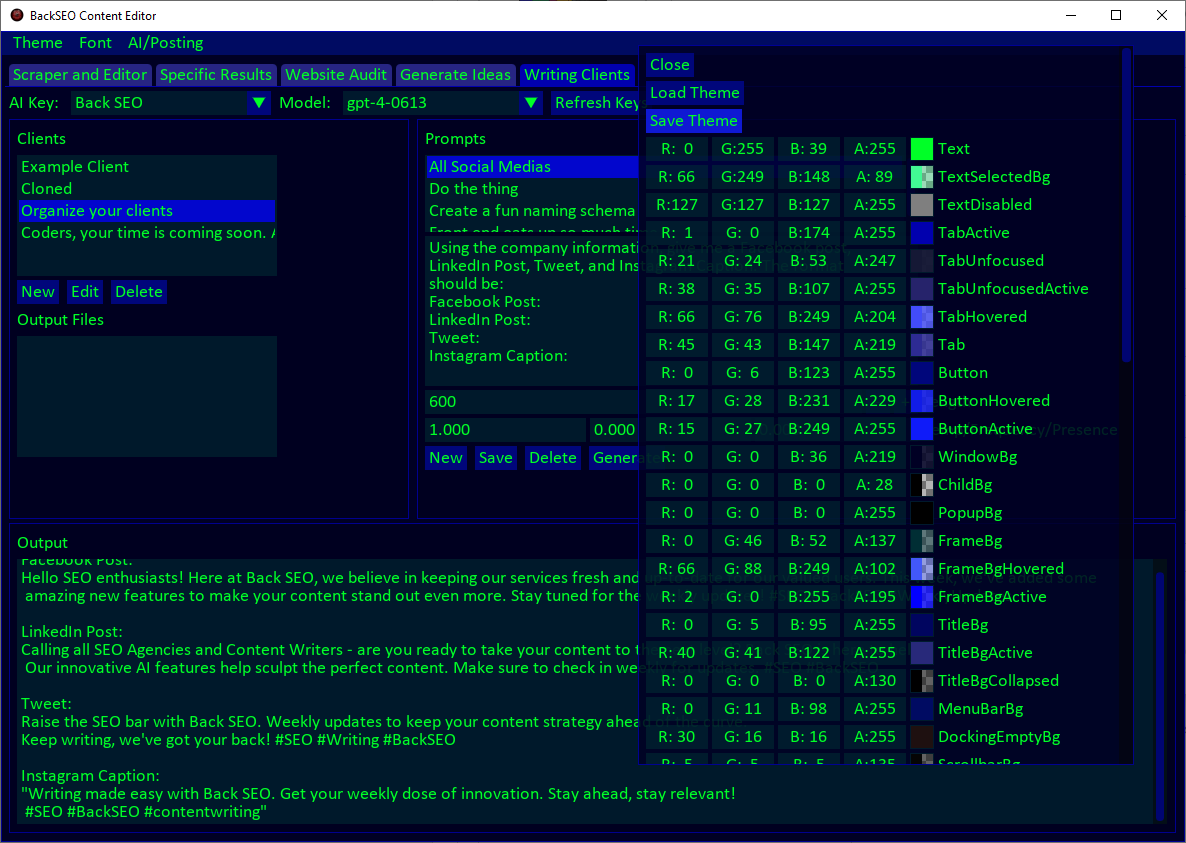
Task: Click the 1.000 value input field
Action: (505, 429)
